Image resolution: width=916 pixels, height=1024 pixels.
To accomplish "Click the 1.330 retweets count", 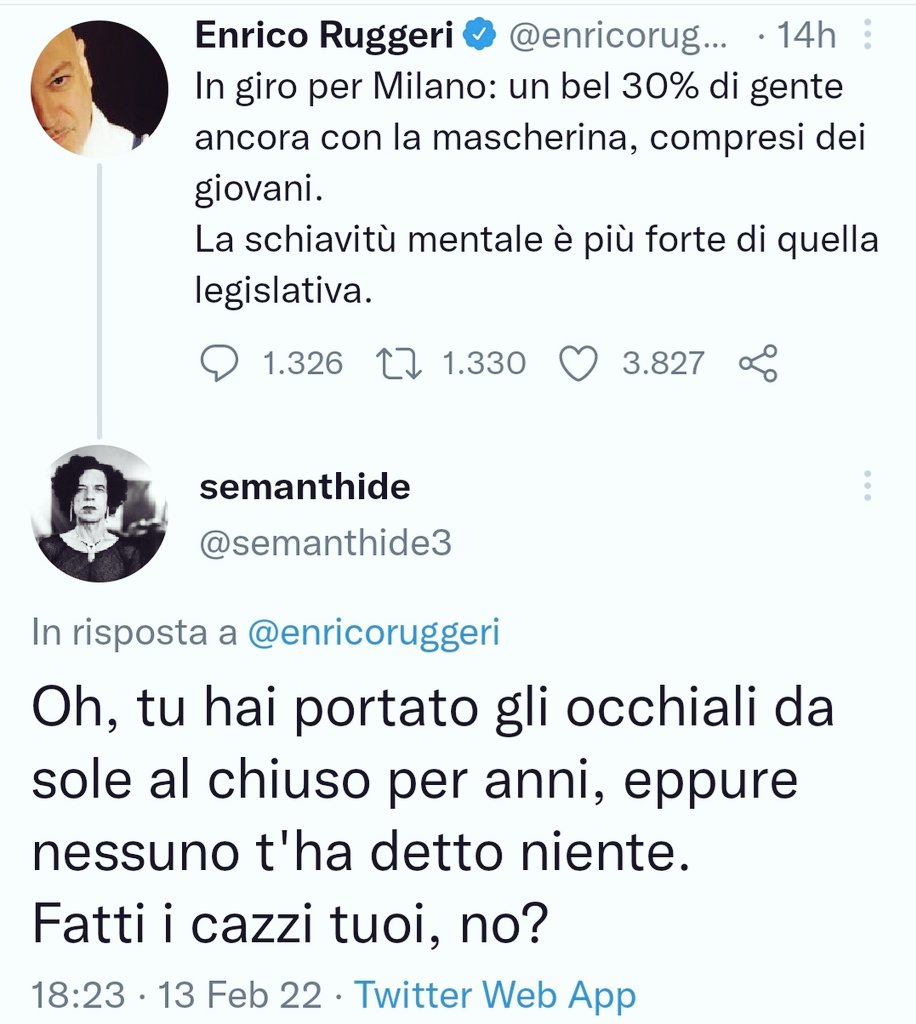I will pos(483,364).
